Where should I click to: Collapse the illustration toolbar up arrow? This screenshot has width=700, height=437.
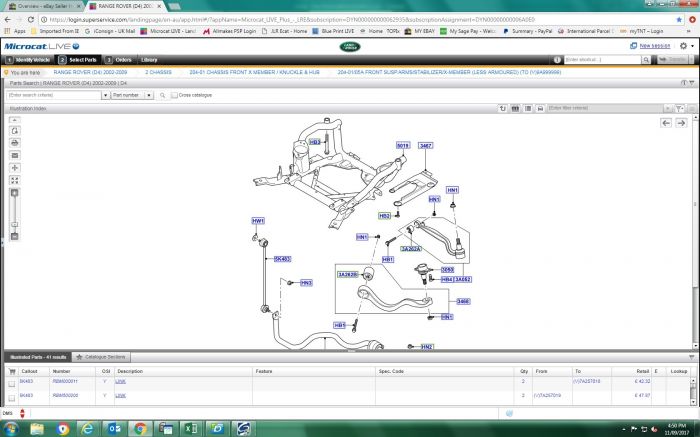tap(14, 120)
